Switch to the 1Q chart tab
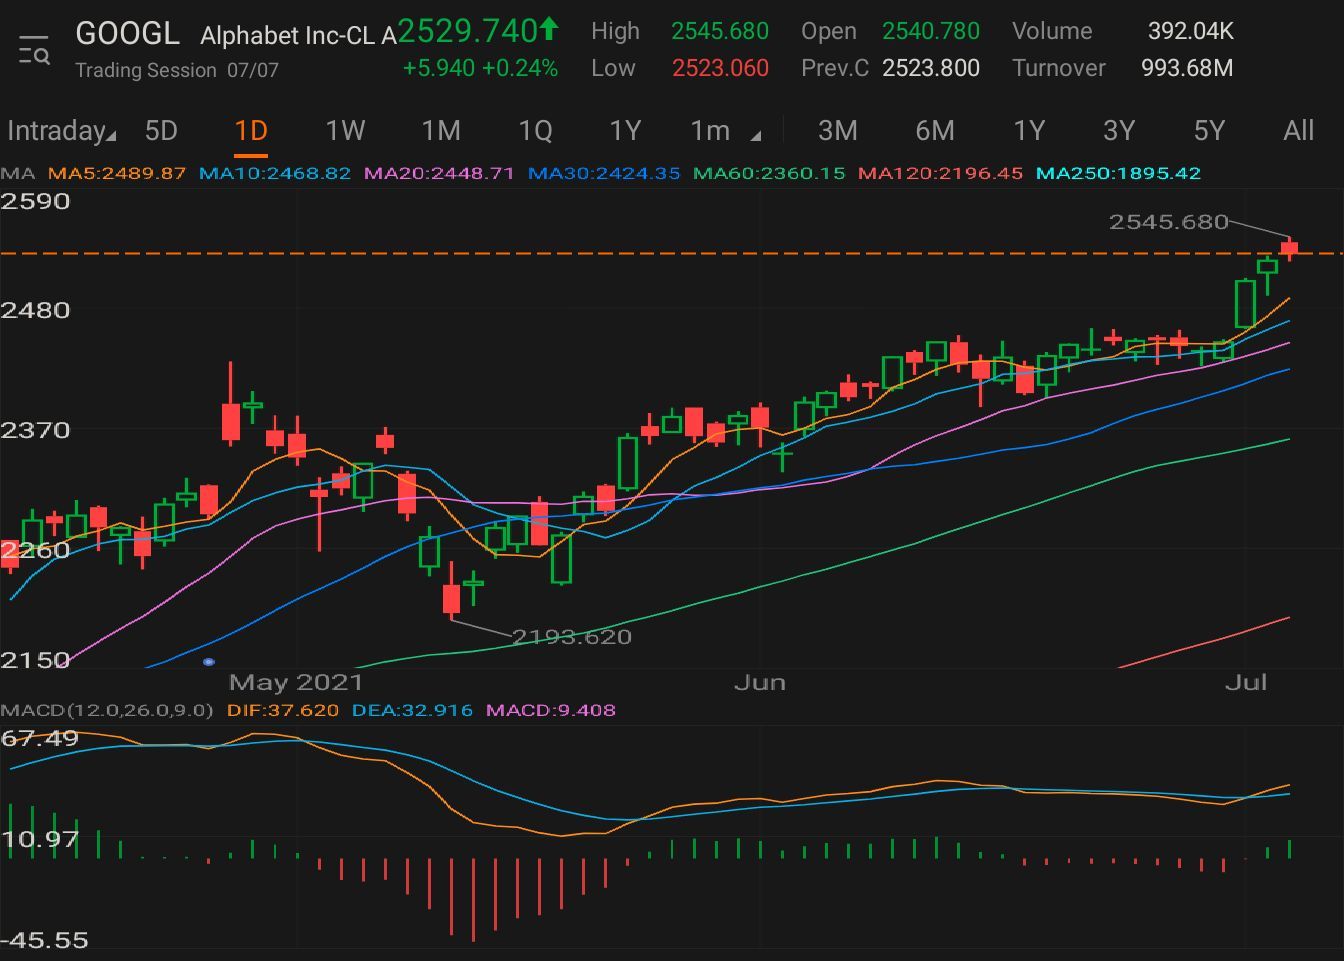1344x961 pixels. [x=536, y=131]
